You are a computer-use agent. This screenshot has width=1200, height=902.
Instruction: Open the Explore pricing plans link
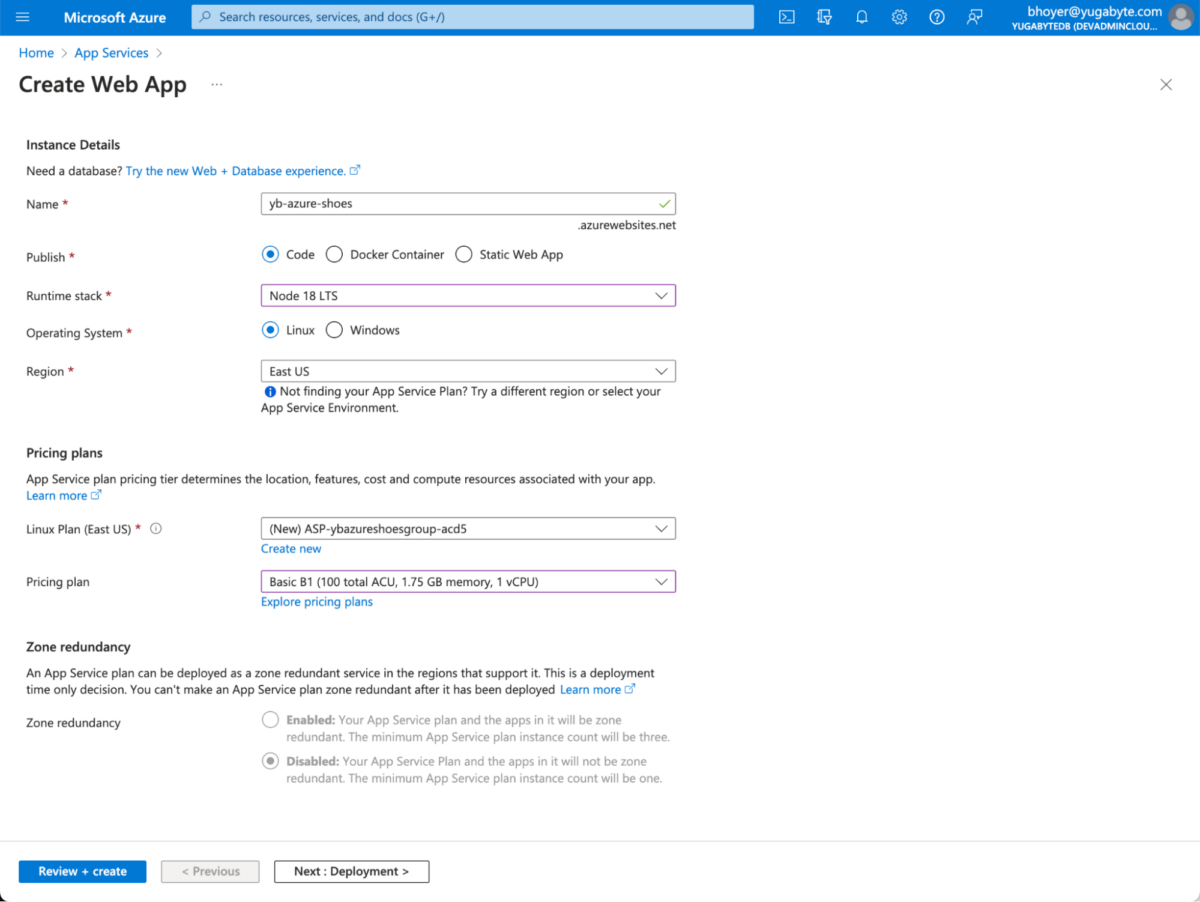tap(316, 601)
